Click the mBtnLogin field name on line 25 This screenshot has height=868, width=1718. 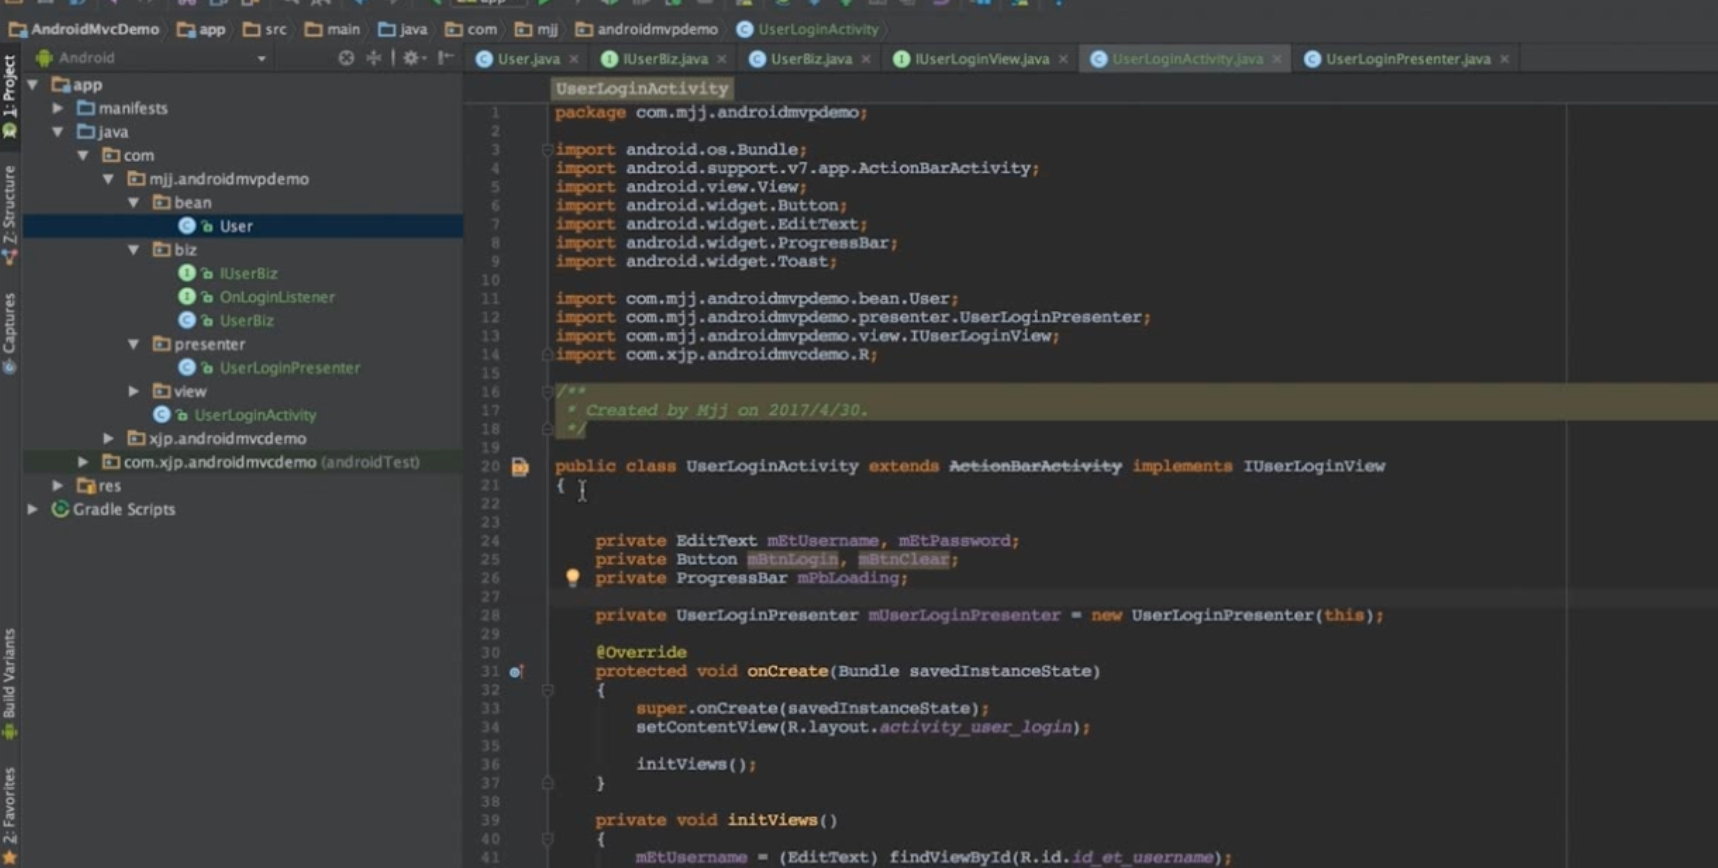[792, 559]
